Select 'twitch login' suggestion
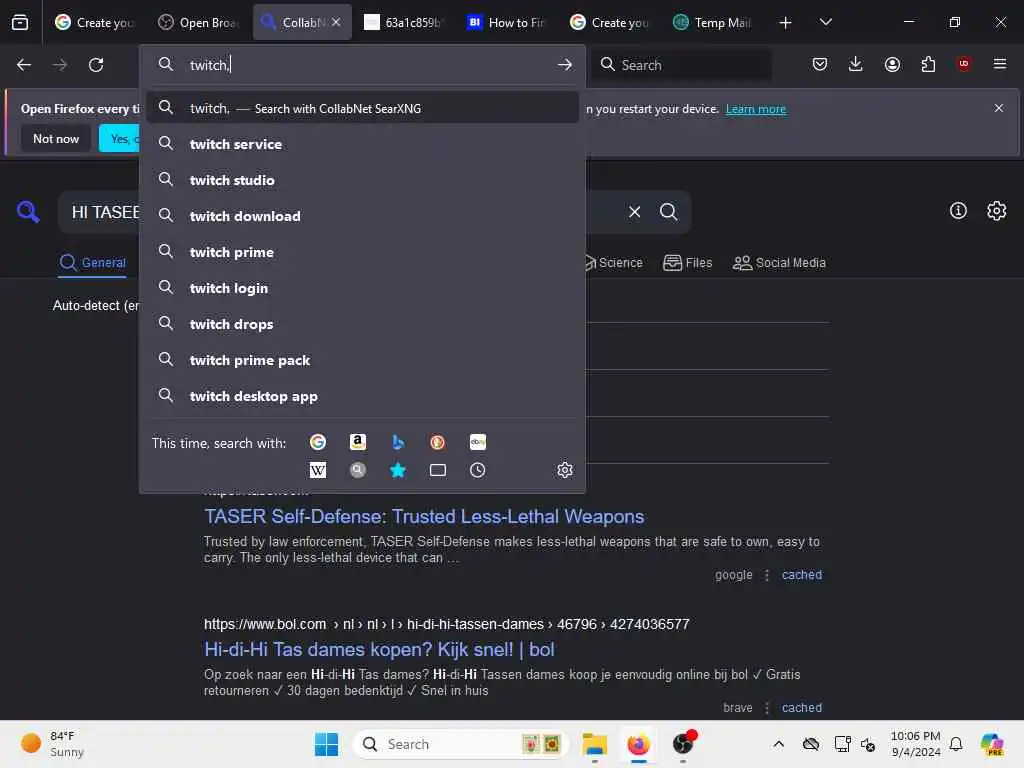Viewport: 1024px width, 768px height. point(362,288)
